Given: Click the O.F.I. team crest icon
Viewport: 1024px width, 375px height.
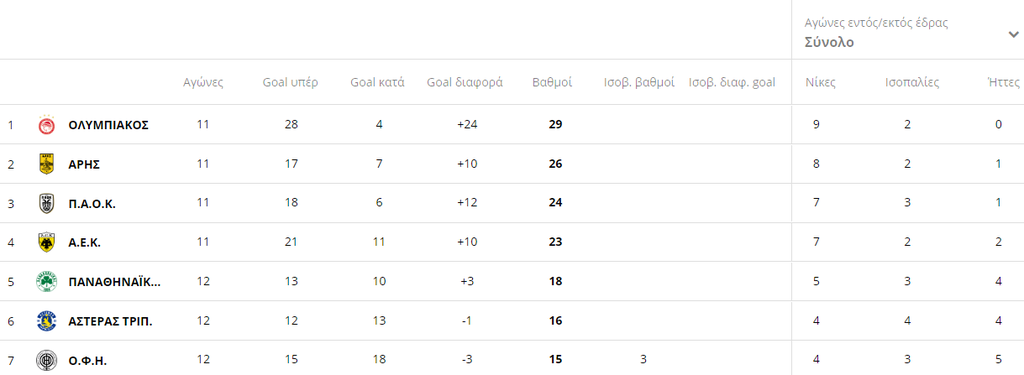Looking at the screenshot, I should point(47,360).
